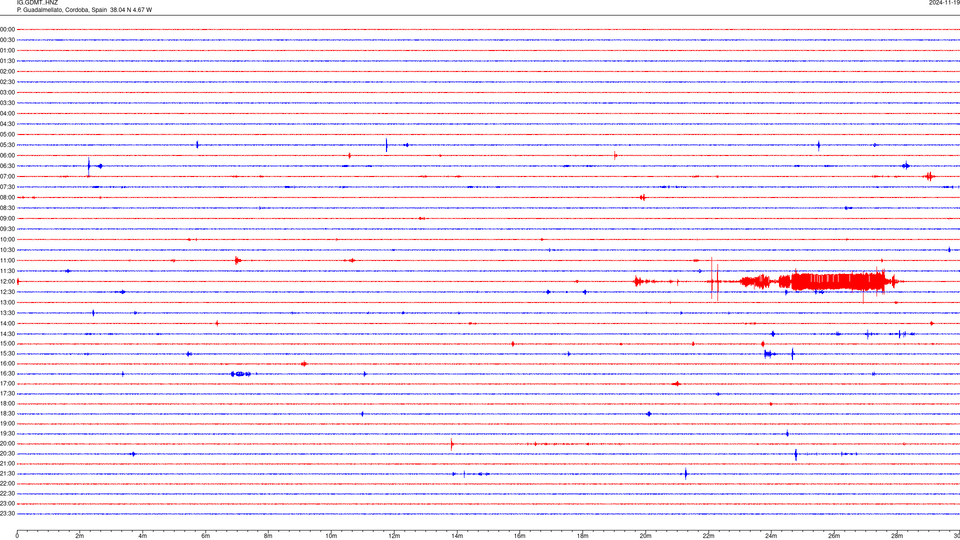
Task: Click the 02:00 time label
Action: [x=7, y=72]
